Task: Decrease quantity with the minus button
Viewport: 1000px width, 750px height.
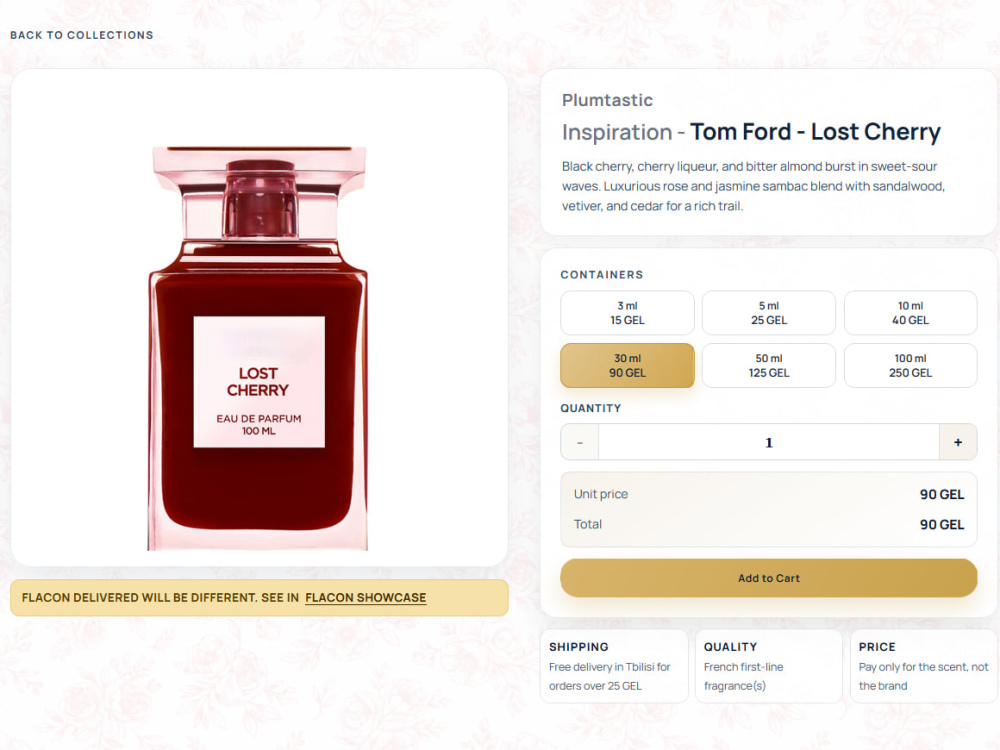Action: (580, 442)
